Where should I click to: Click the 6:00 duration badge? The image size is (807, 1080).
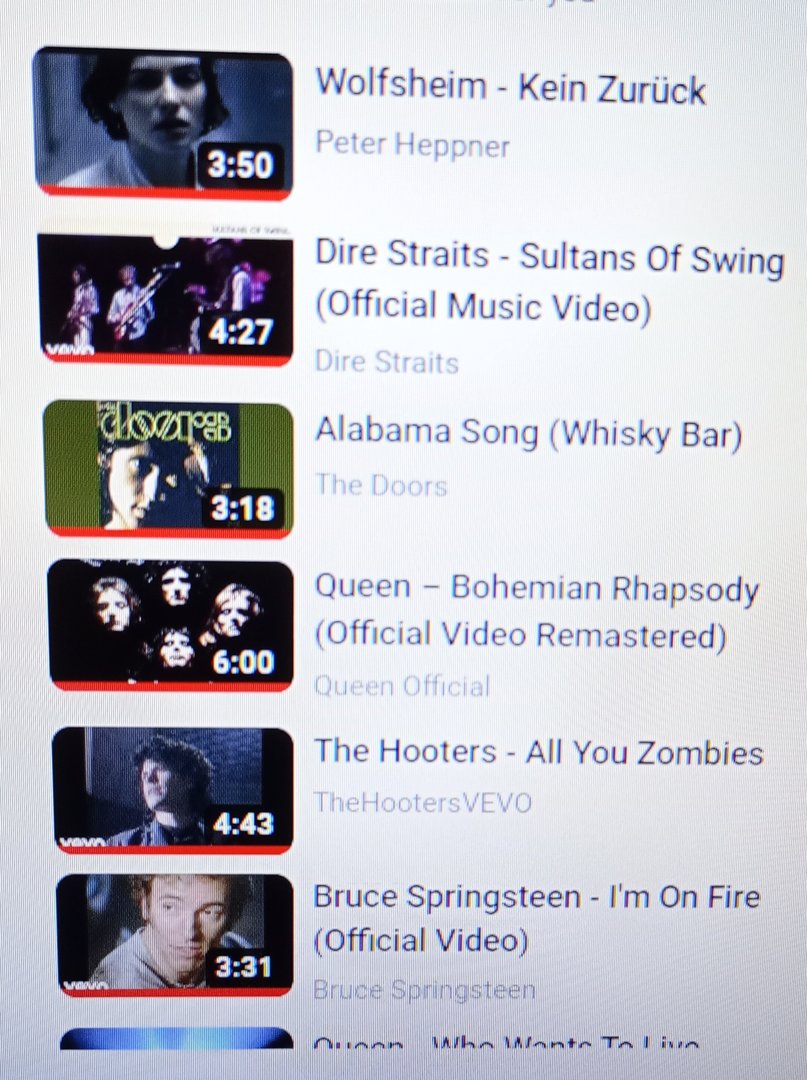(x=243, y=662)
